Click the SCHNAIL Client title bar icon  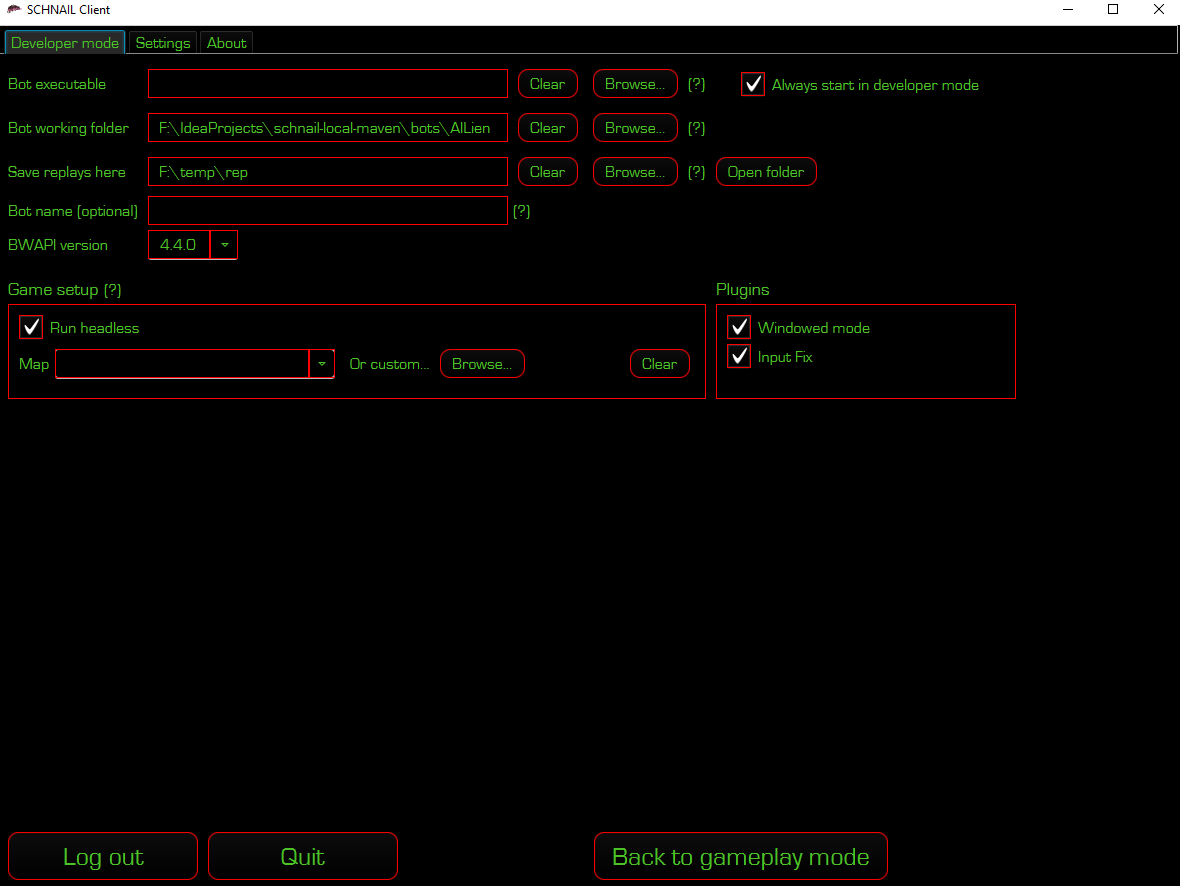click(14, 9)
